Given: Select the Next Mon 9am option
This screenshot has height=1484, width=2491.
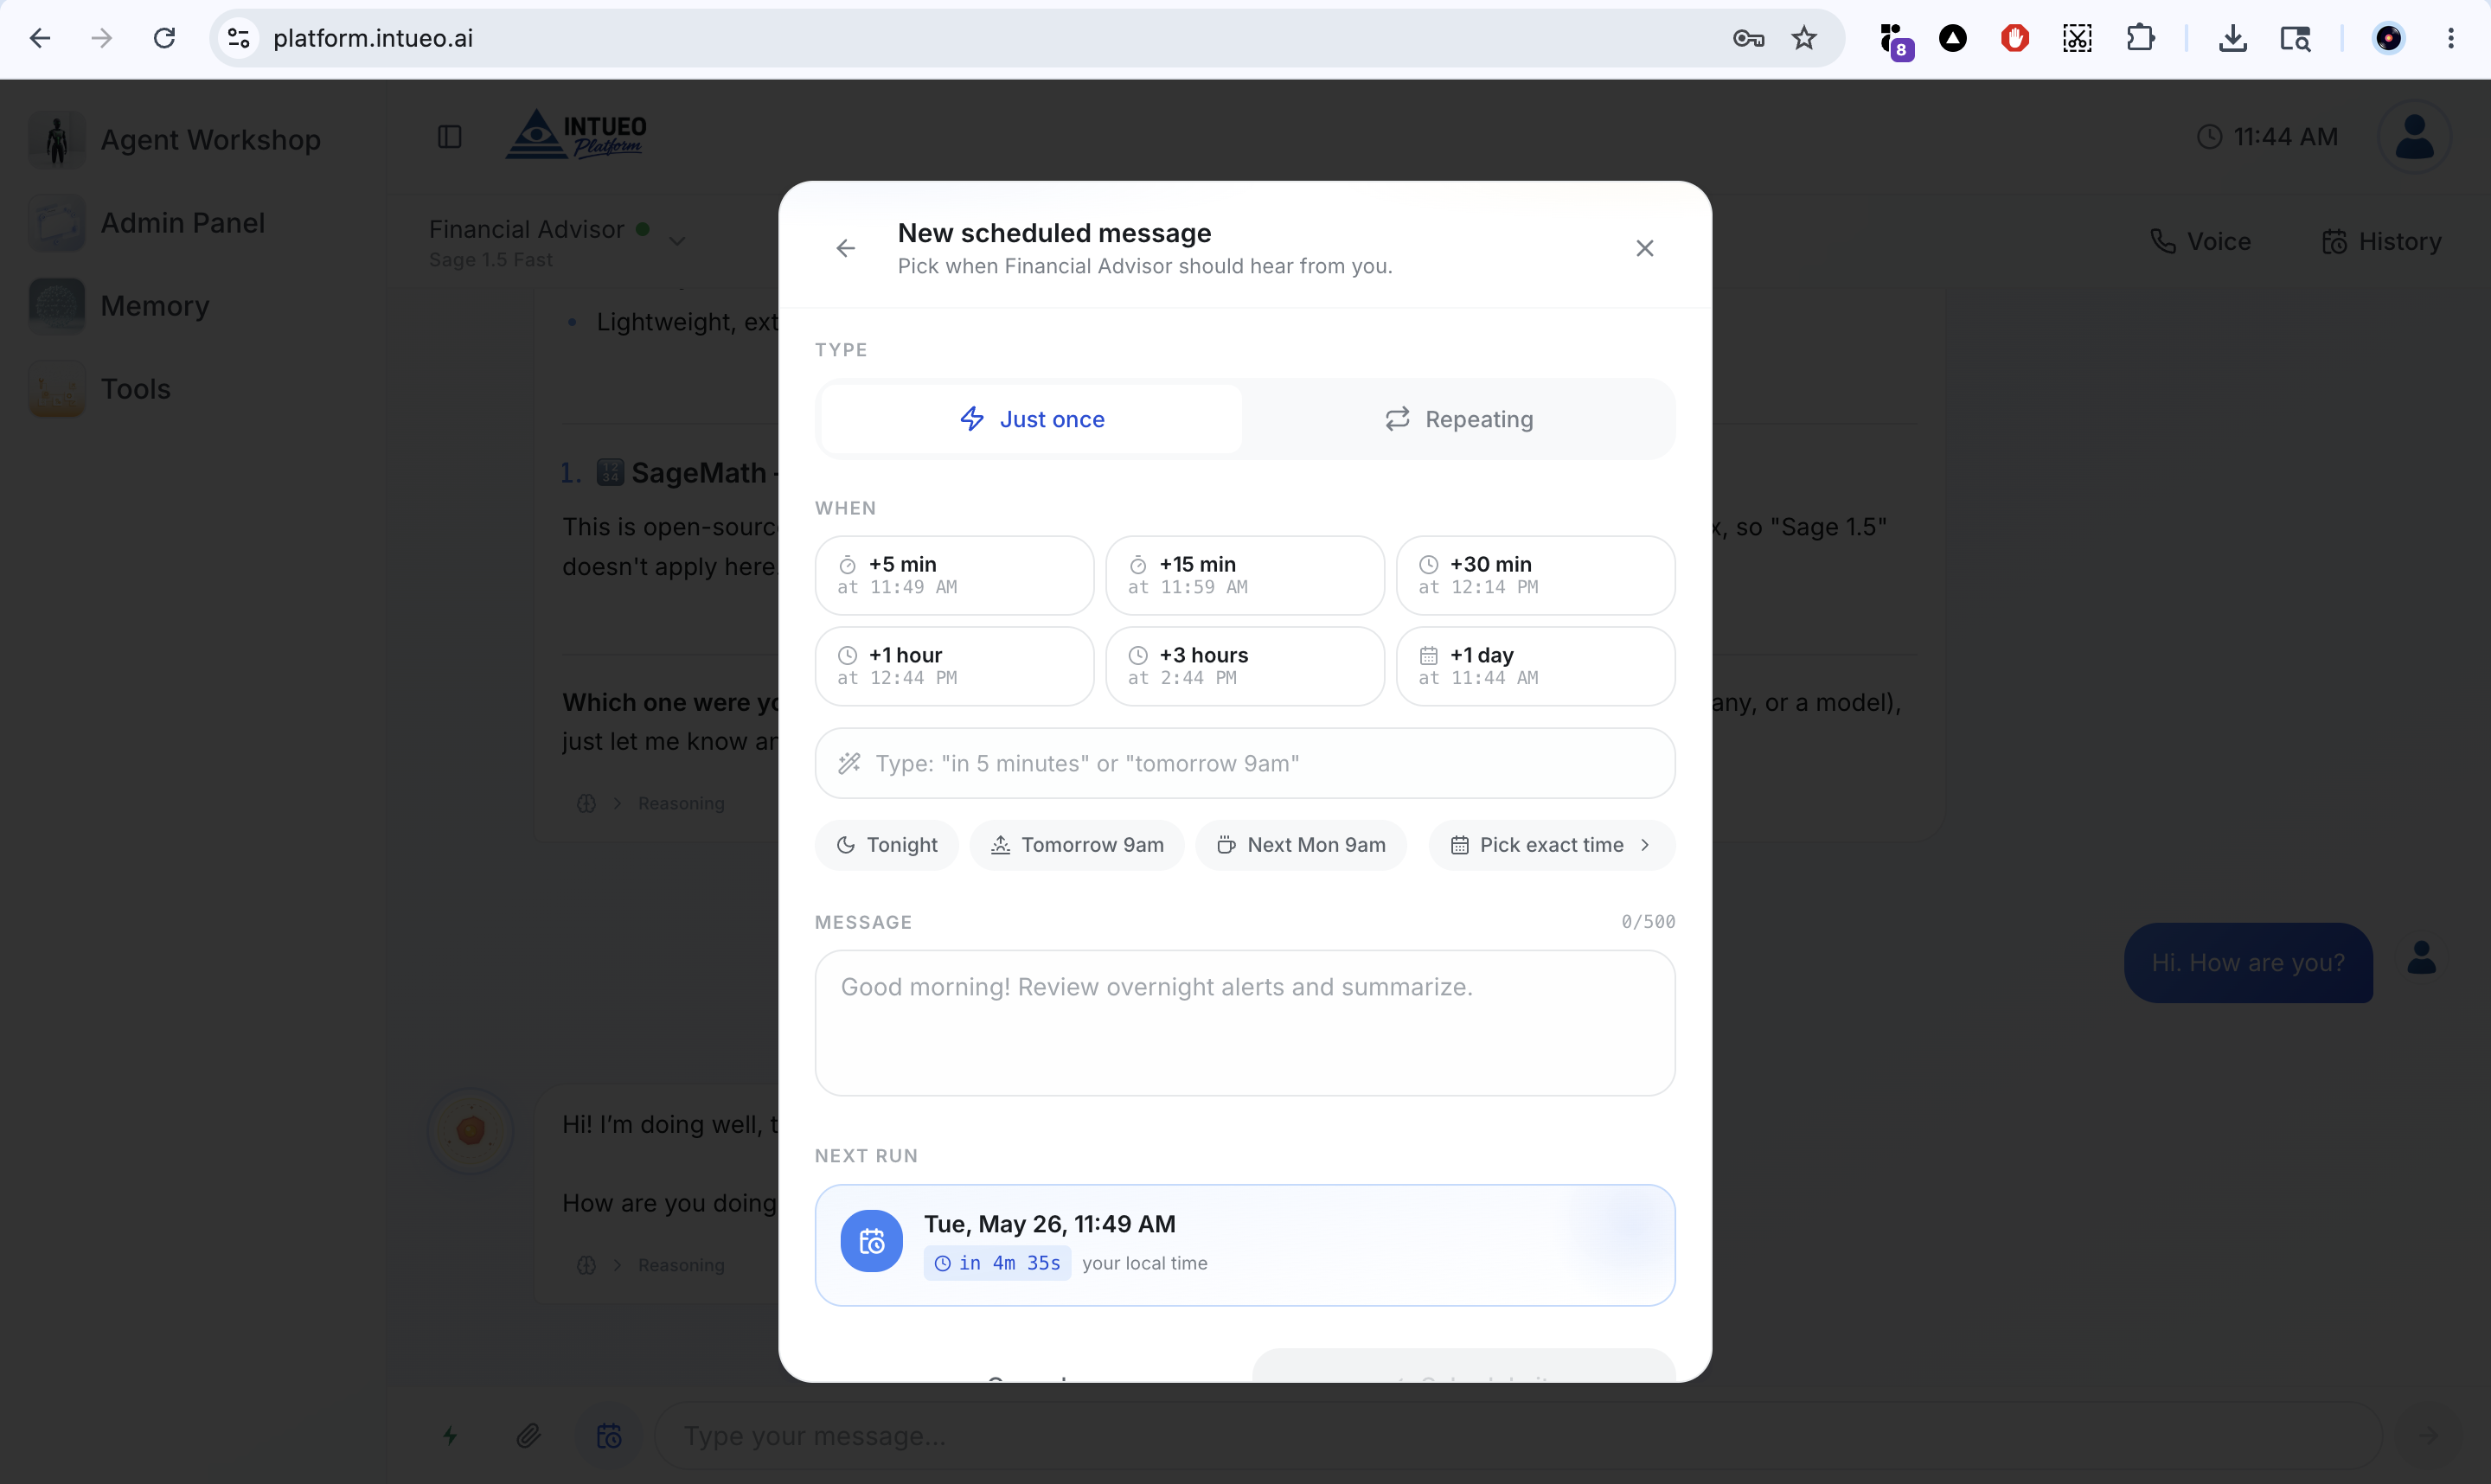Looking at the screenshot, I should pos(1301,845).
